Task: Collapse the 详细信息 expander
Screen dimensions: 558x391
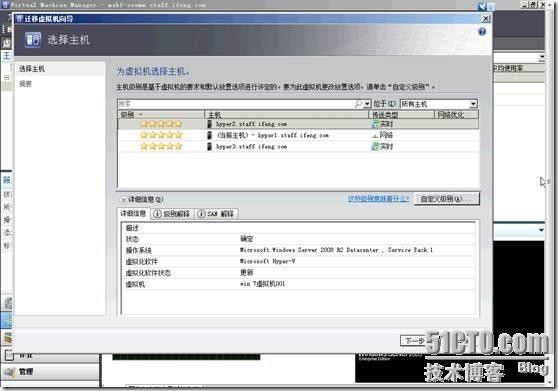Action: point(123,200)
